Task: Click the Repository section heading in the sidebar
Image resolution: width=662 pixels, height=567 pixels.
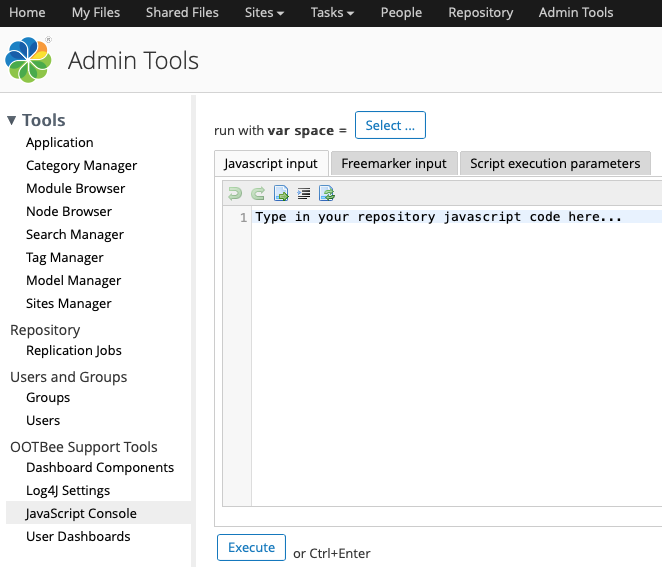Action: point(45,330)
